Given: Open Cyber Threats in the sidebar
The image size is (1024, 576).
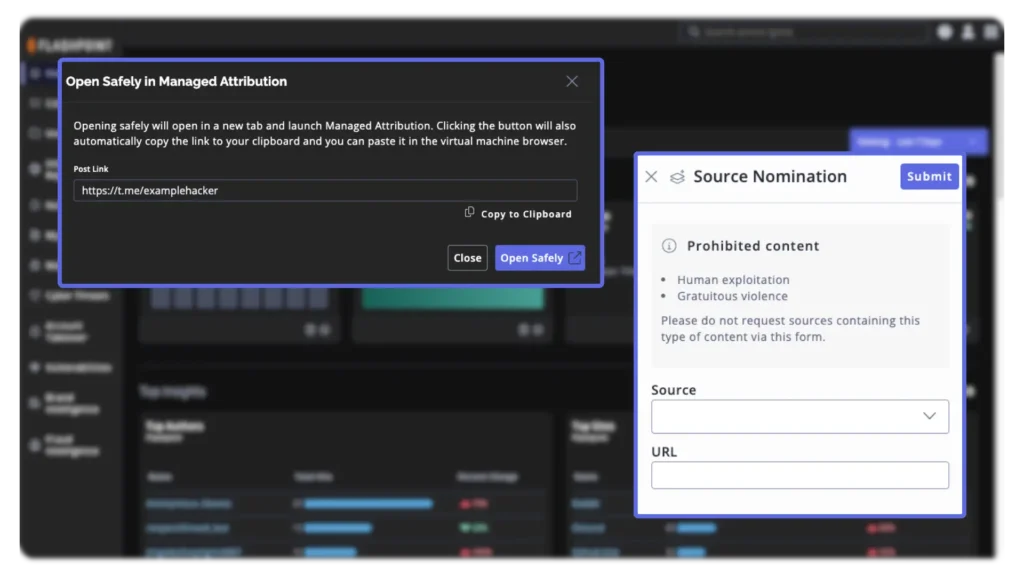Looking at the screenshot, I should coord(76,296).
